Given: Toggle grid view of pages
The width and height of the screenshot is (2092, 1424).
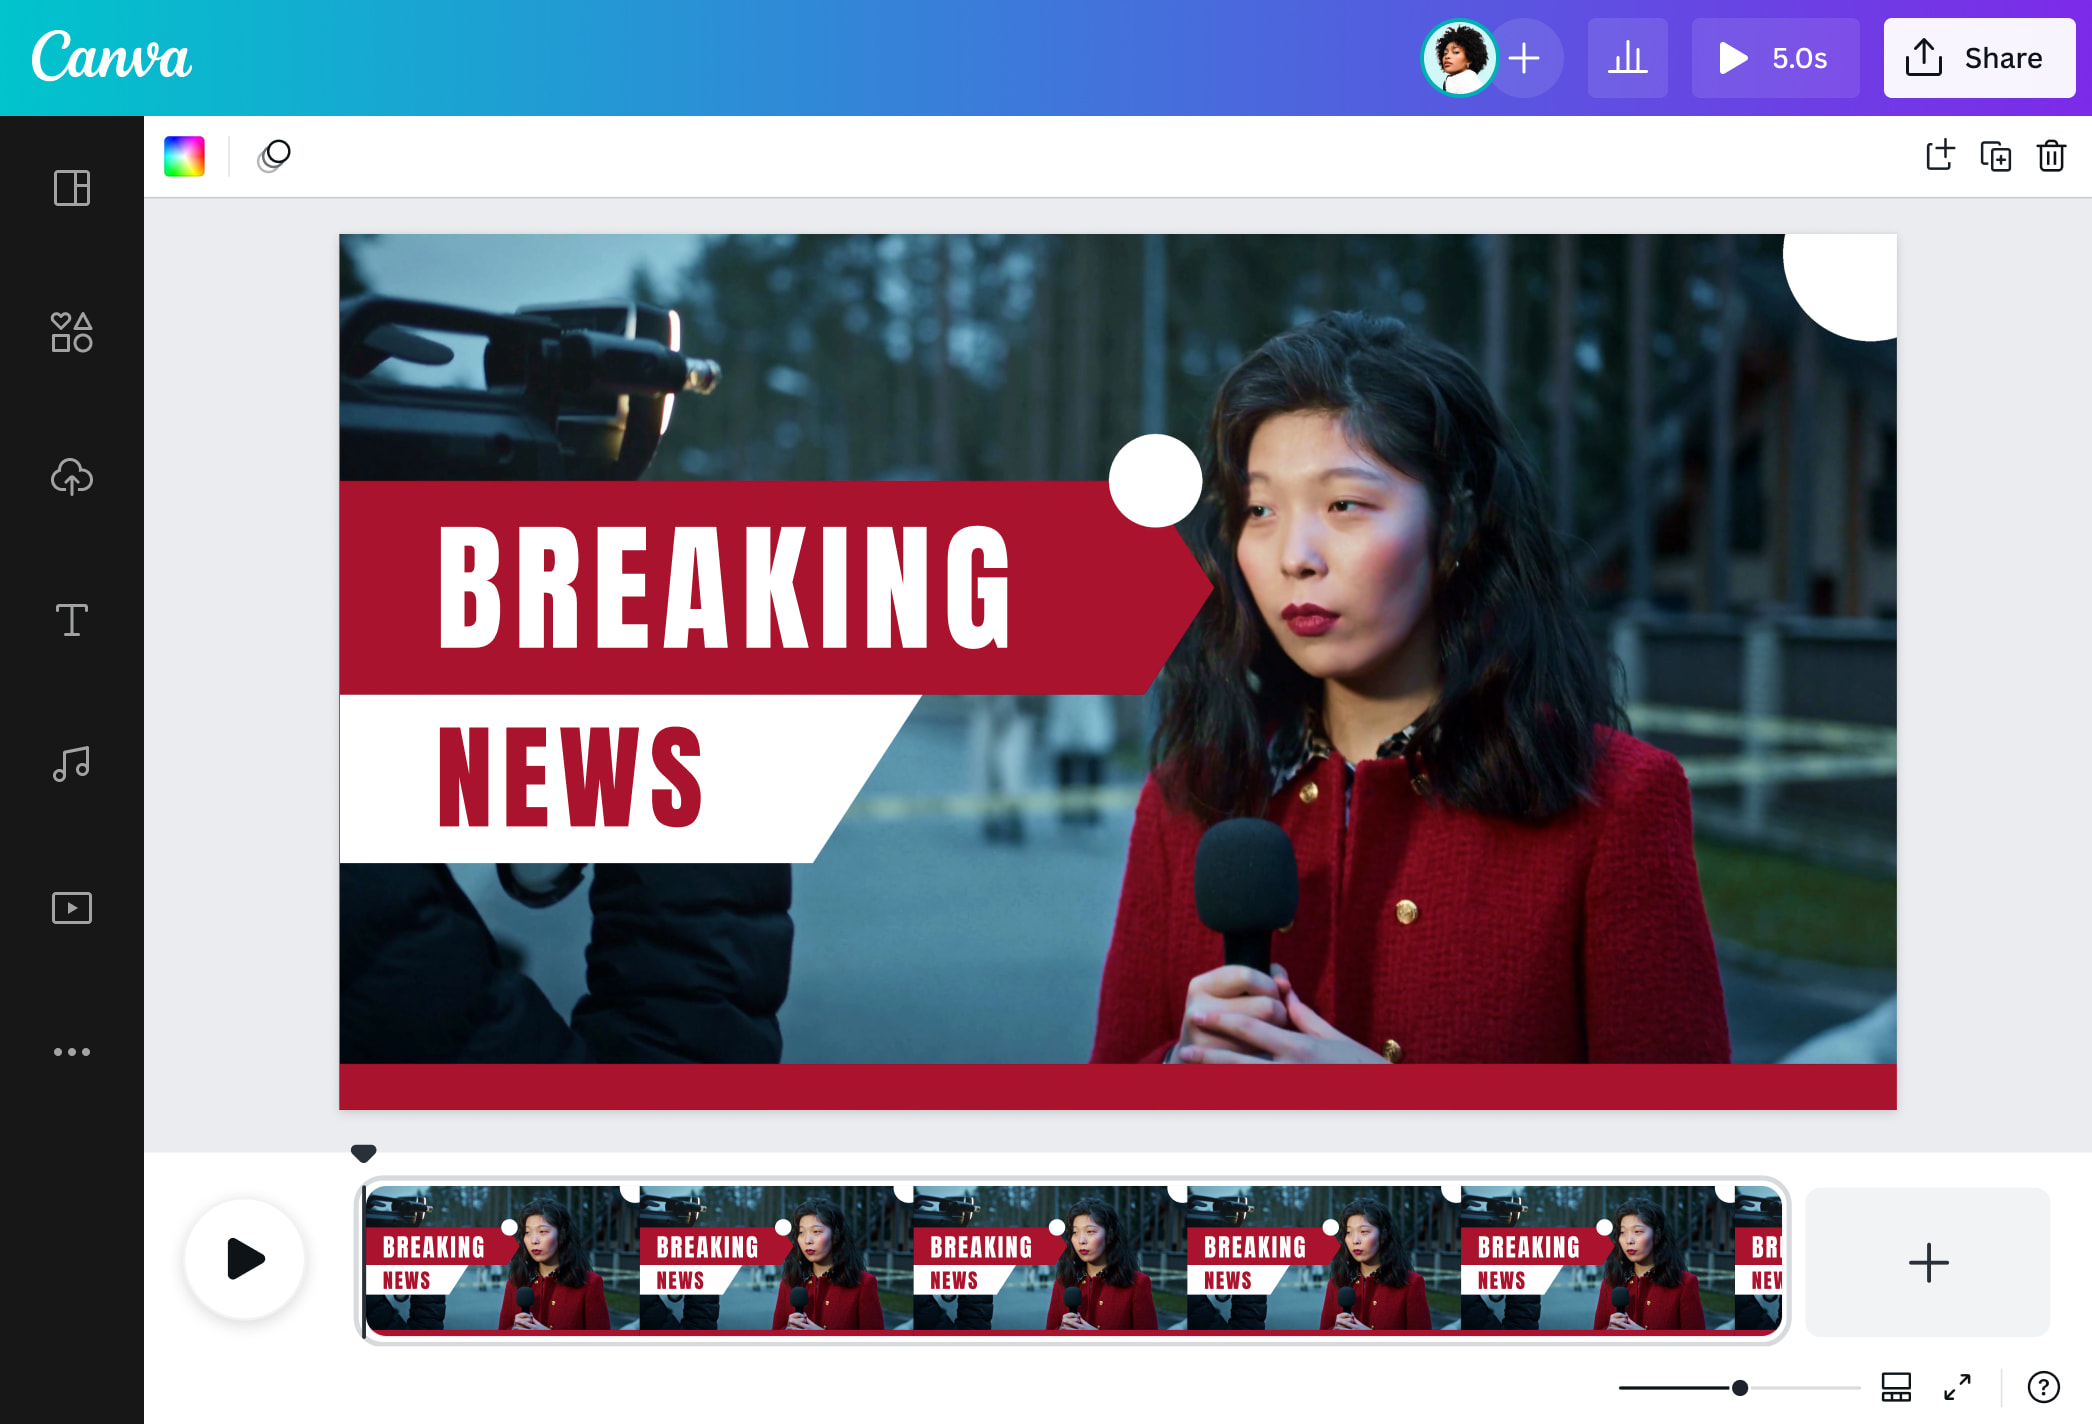Looking at the screenshot, I should coord(1896,1387).
